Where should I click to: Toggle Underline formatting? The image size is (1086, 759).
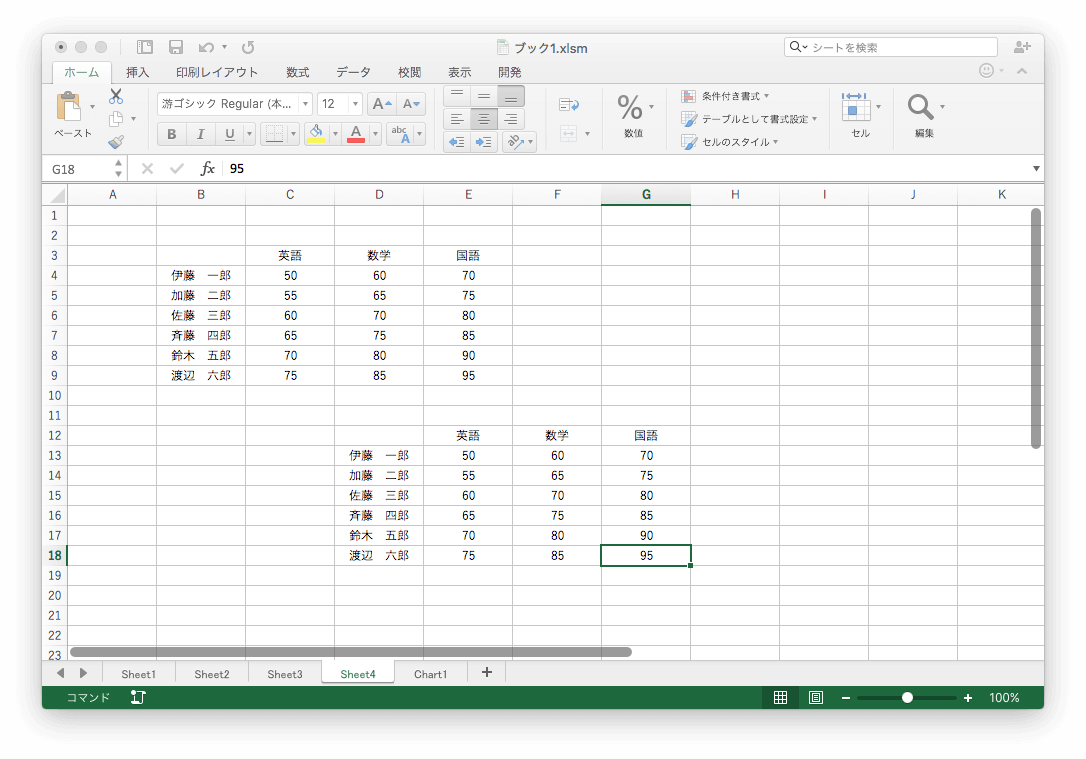coord(229,134)
